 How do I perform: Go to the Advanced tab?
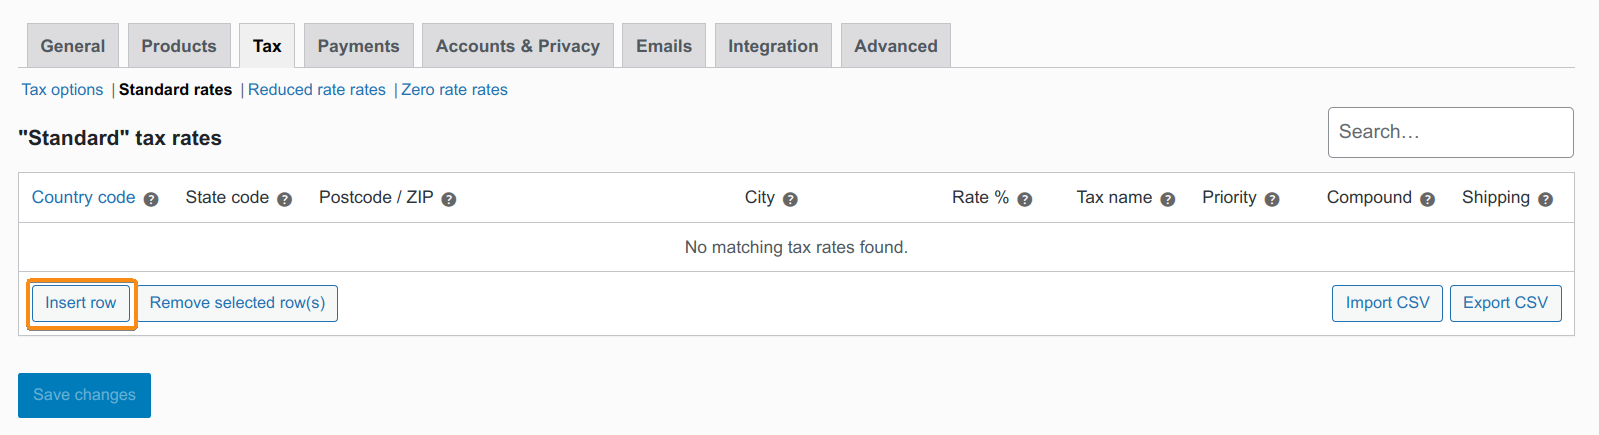point(896,46)
